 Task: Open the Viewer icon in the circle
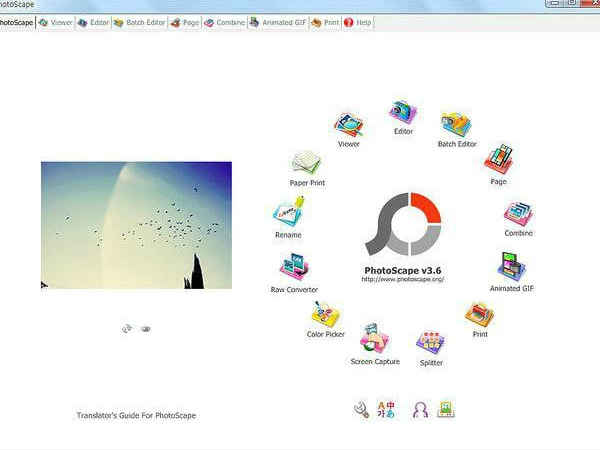348,125
